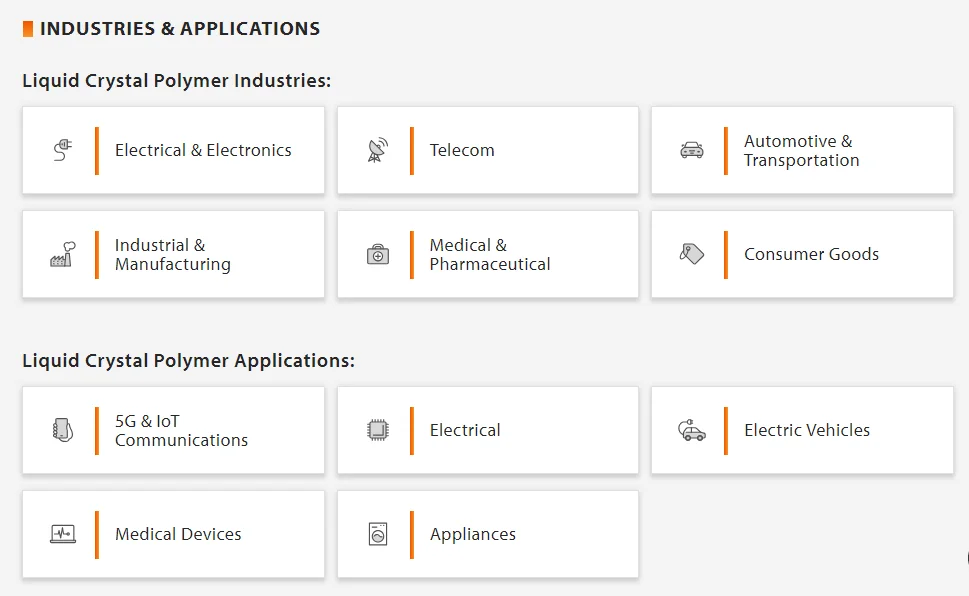The image size is (969, 596).
Task: Click the electric vehicle charging icon
Action: pos(691,430)
